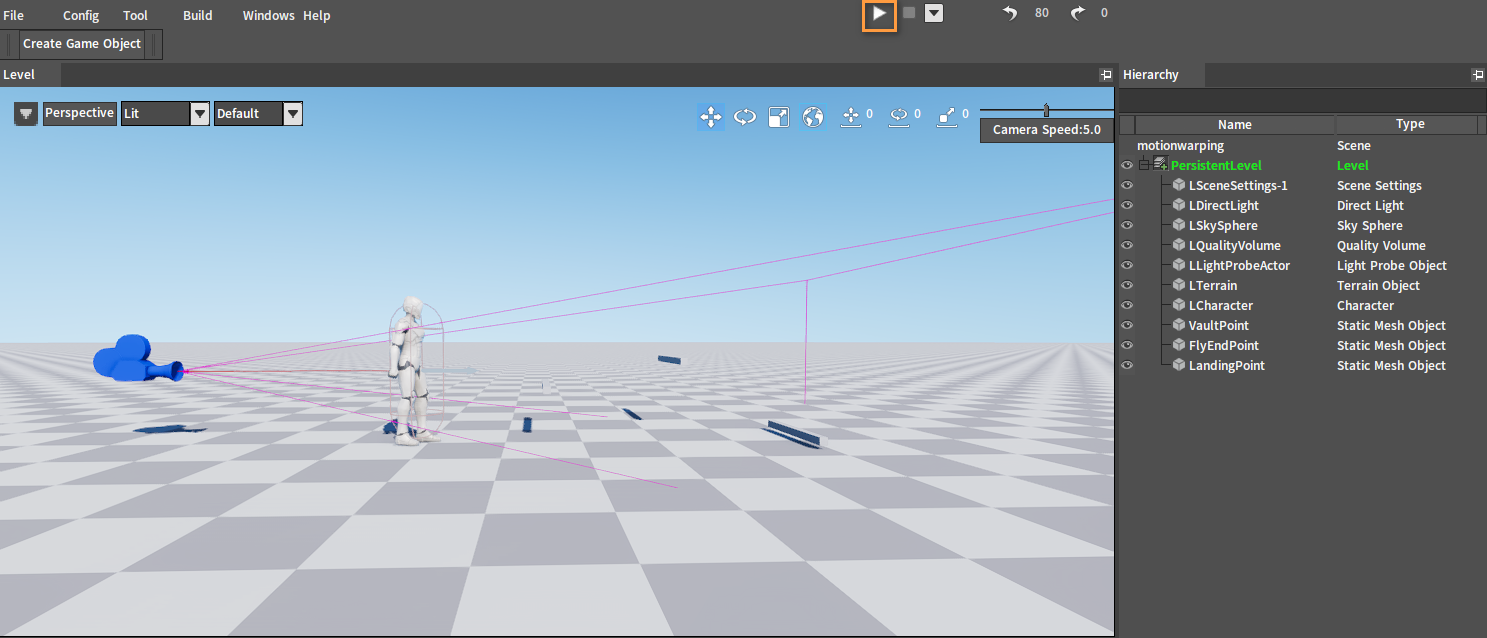Collapse the PersistentLevel tree node
This screenshot has width=1487, height=638.
tap(1145, 165)
